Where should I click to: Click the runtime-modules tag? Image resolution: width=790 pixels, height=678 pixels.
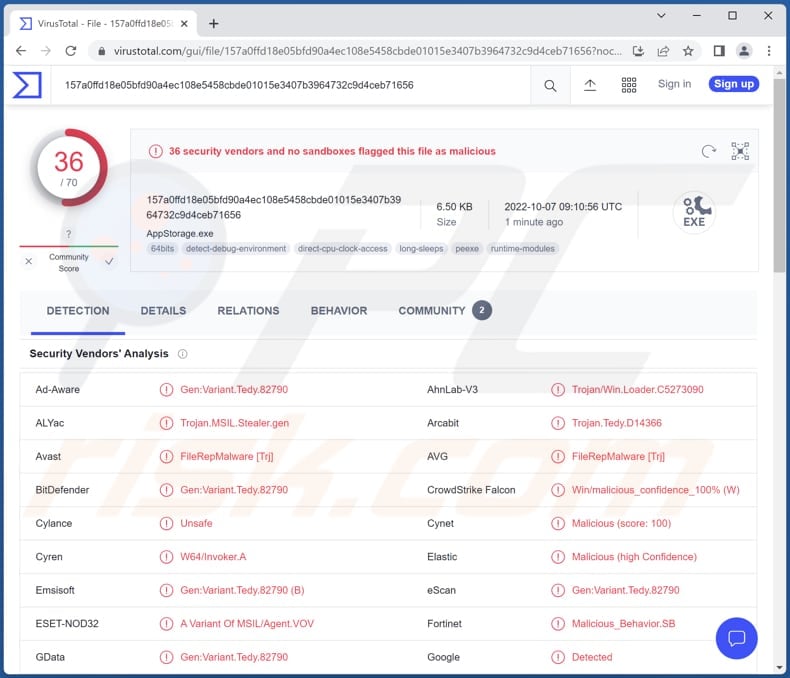tap(522, 249)
